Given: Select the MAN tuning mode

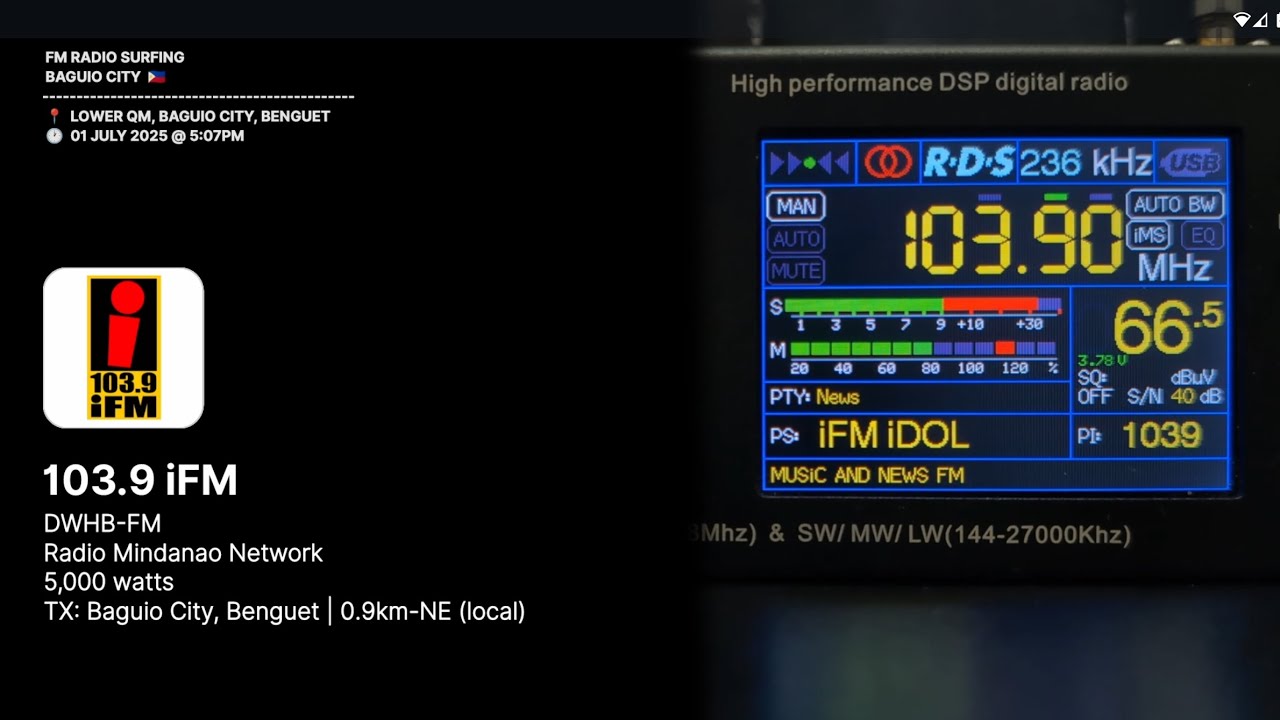Looking at the screenshot, I should (796, 206).
